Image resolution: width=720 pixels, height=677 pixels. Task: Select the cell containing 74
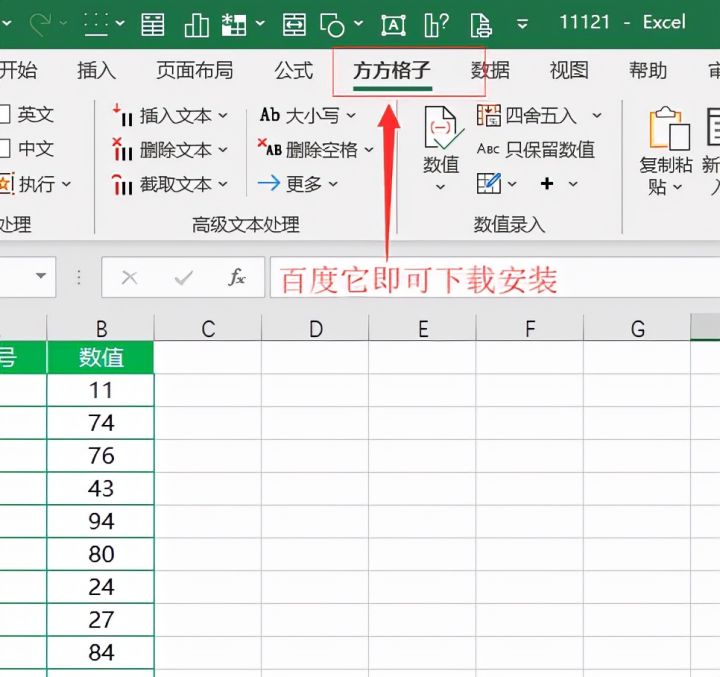(101, 423)
